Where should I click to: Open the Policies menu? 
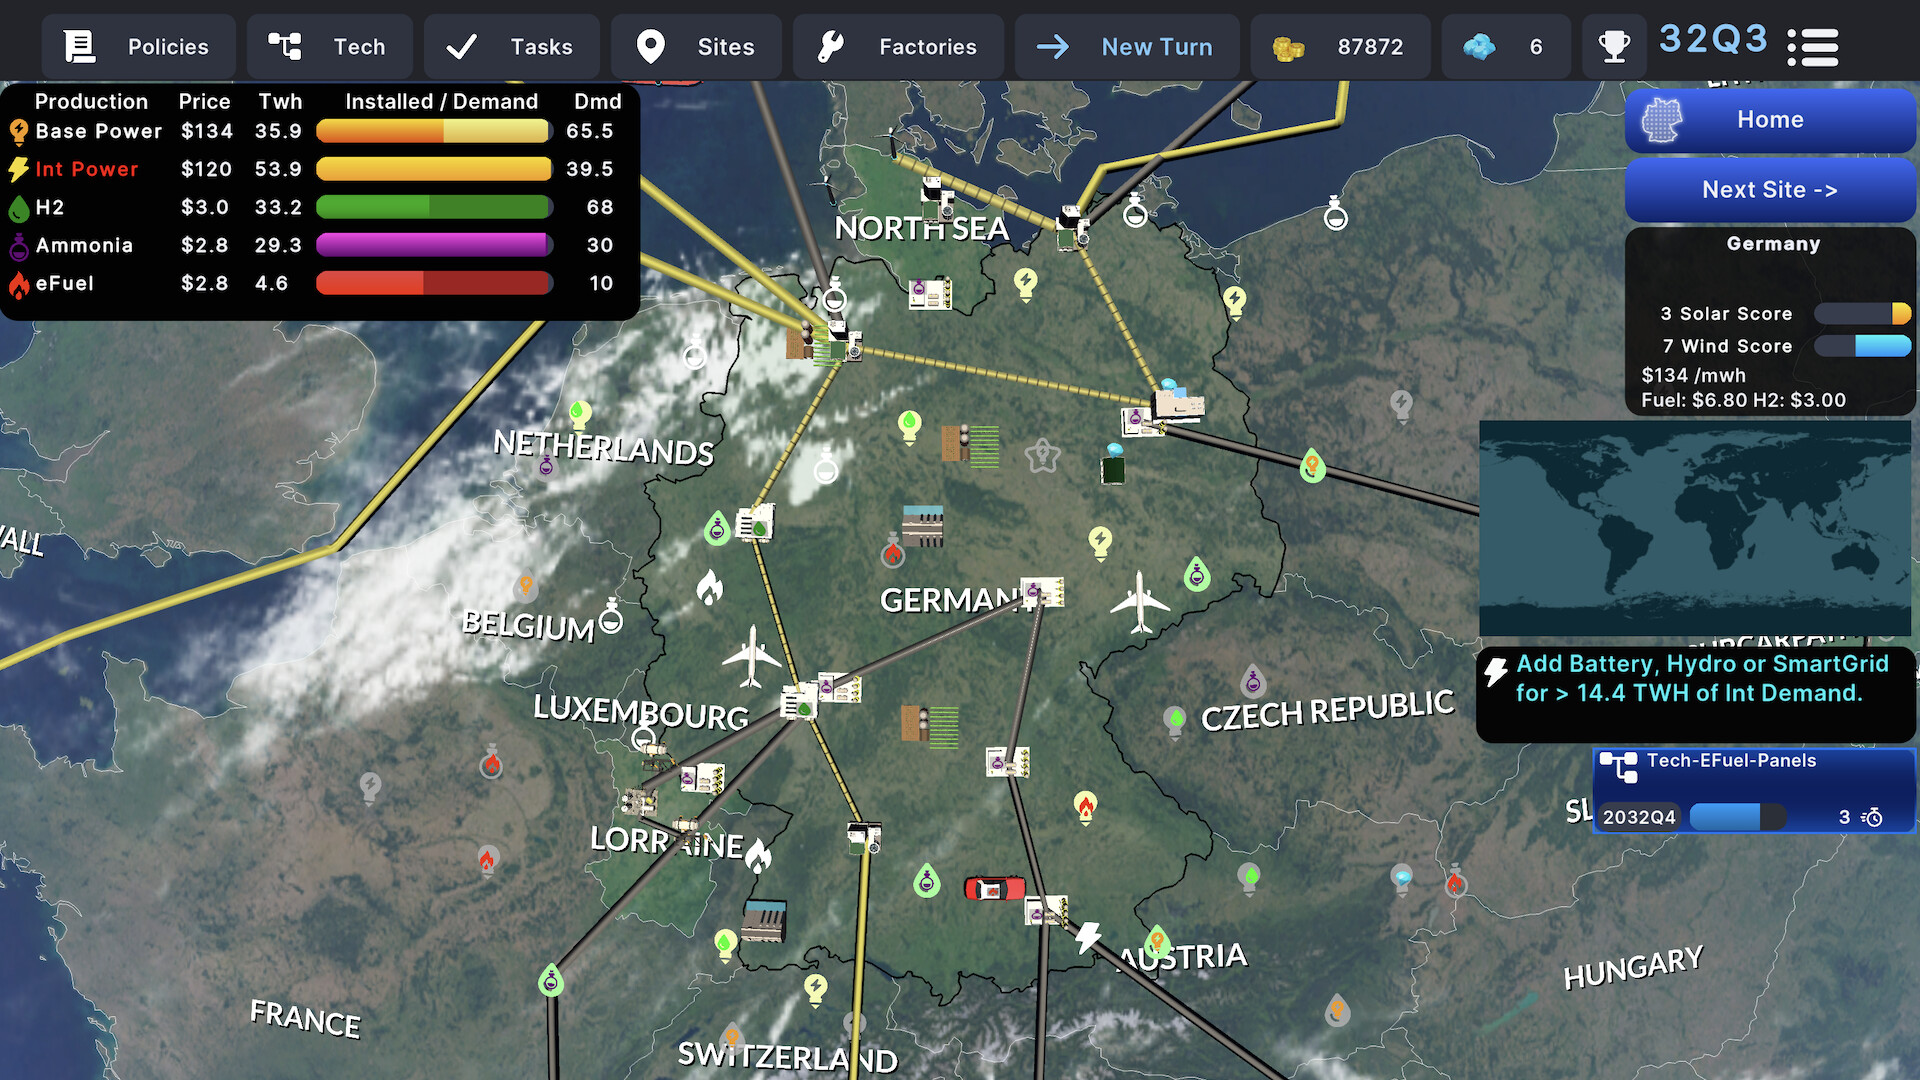138,47
